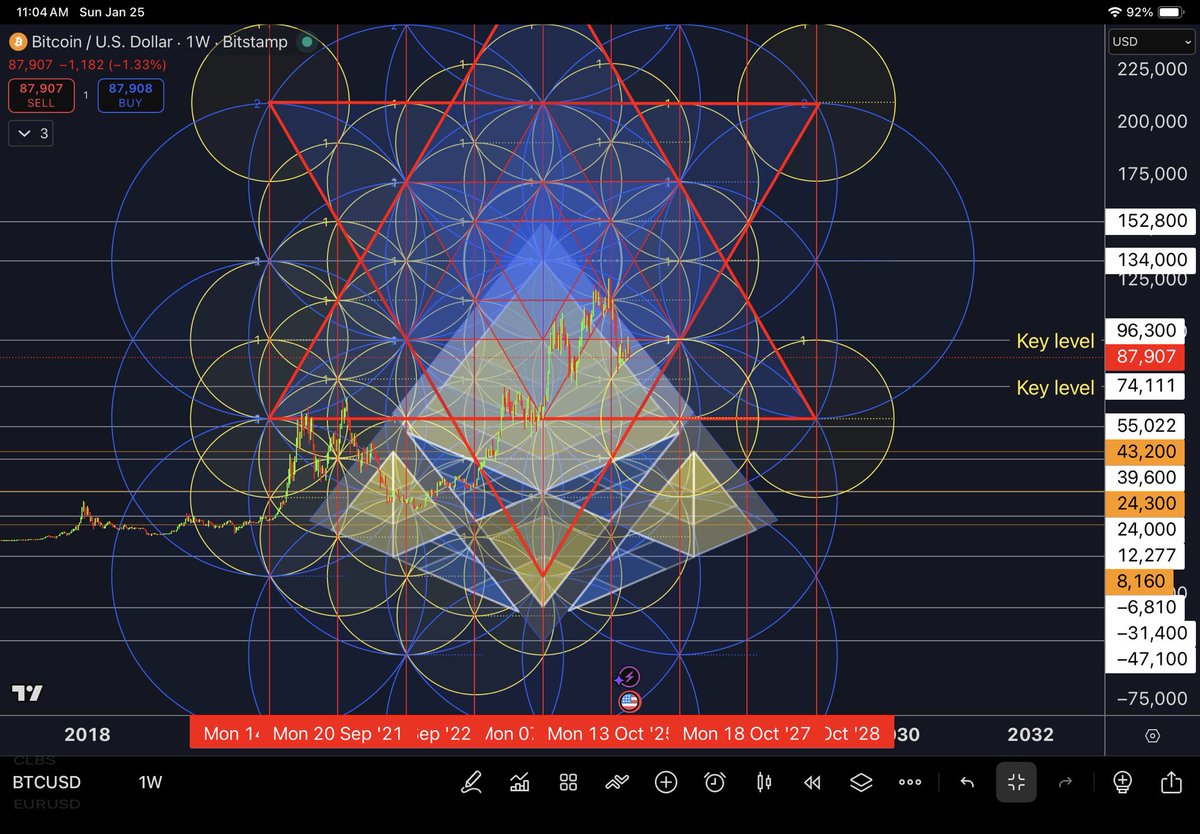Select the orange 43,200 price label
The image size is (1200, 834).
pos(1146,452)
